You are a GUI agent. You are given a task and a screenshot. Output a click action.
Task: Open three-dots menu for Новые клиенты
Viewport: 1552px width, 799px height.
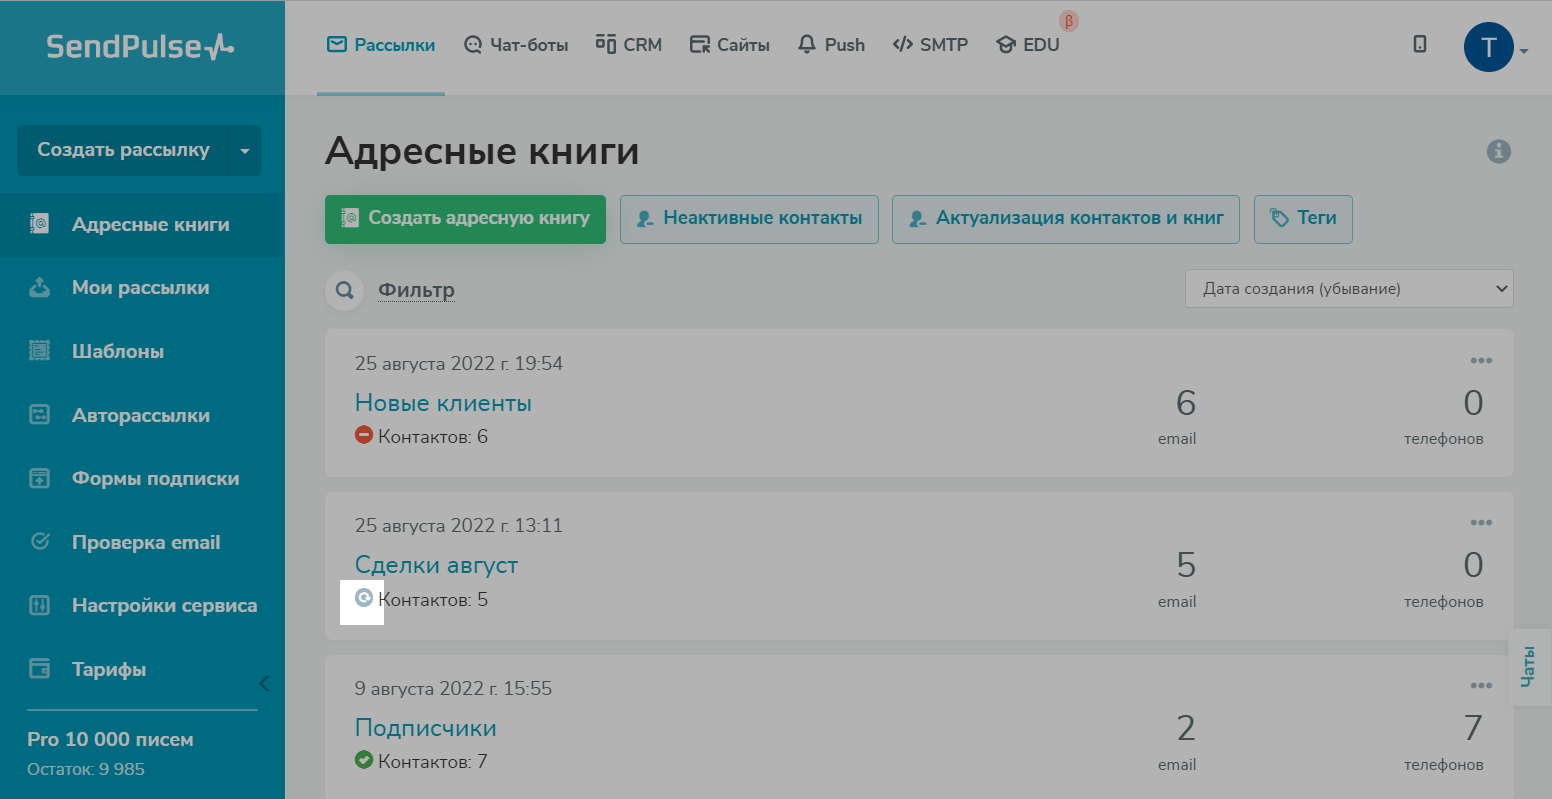click(1480, 361)
